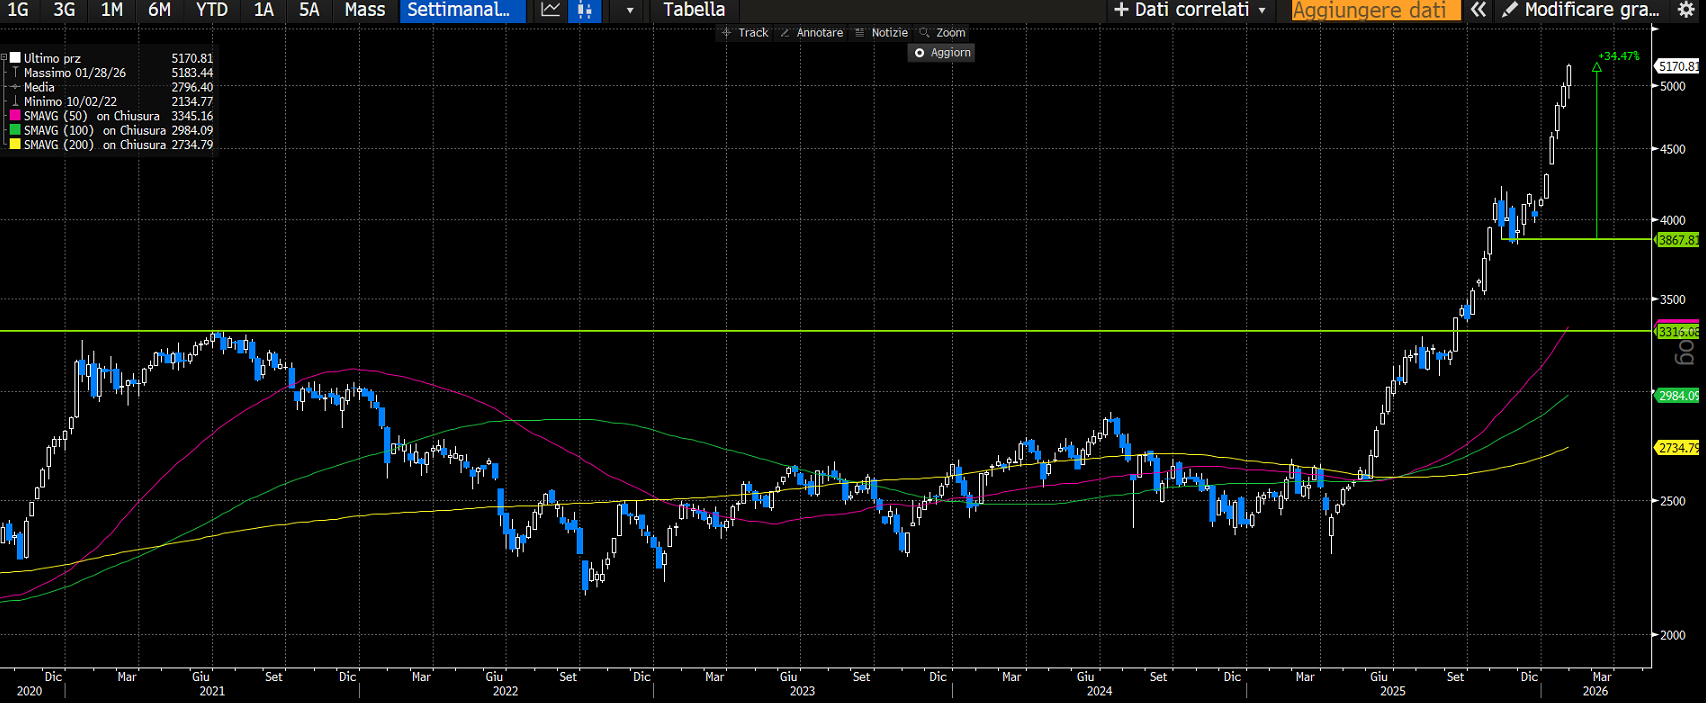Toggle the Ultimo prz series white checkbox

coord(15,58)
